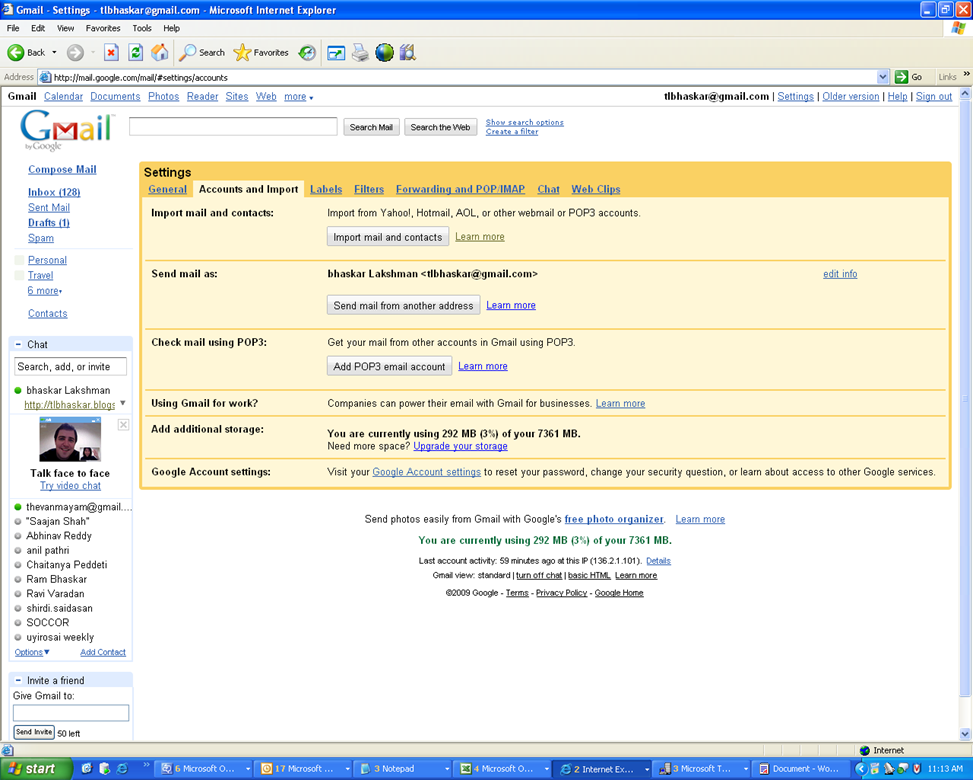Open Favorites star in the toolbar

point(242,53)
